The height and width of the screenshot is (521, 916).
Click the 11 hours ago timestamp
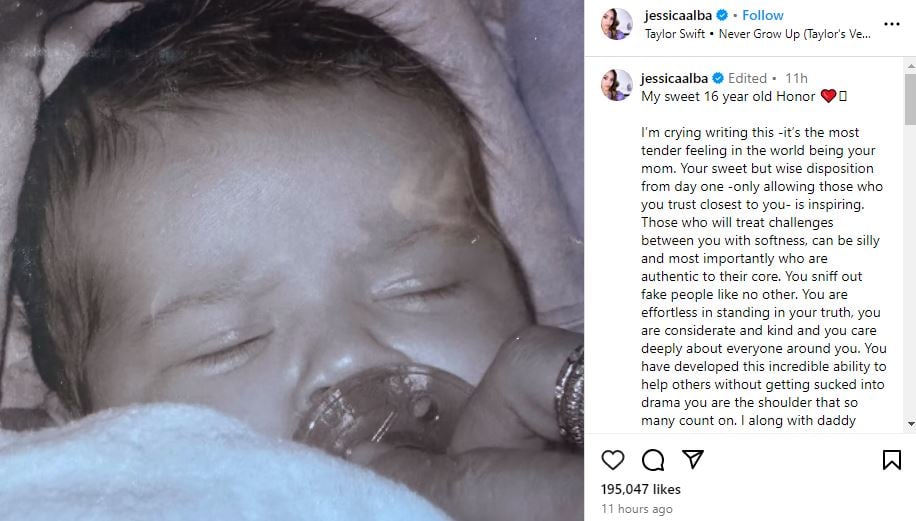(637, 509)
